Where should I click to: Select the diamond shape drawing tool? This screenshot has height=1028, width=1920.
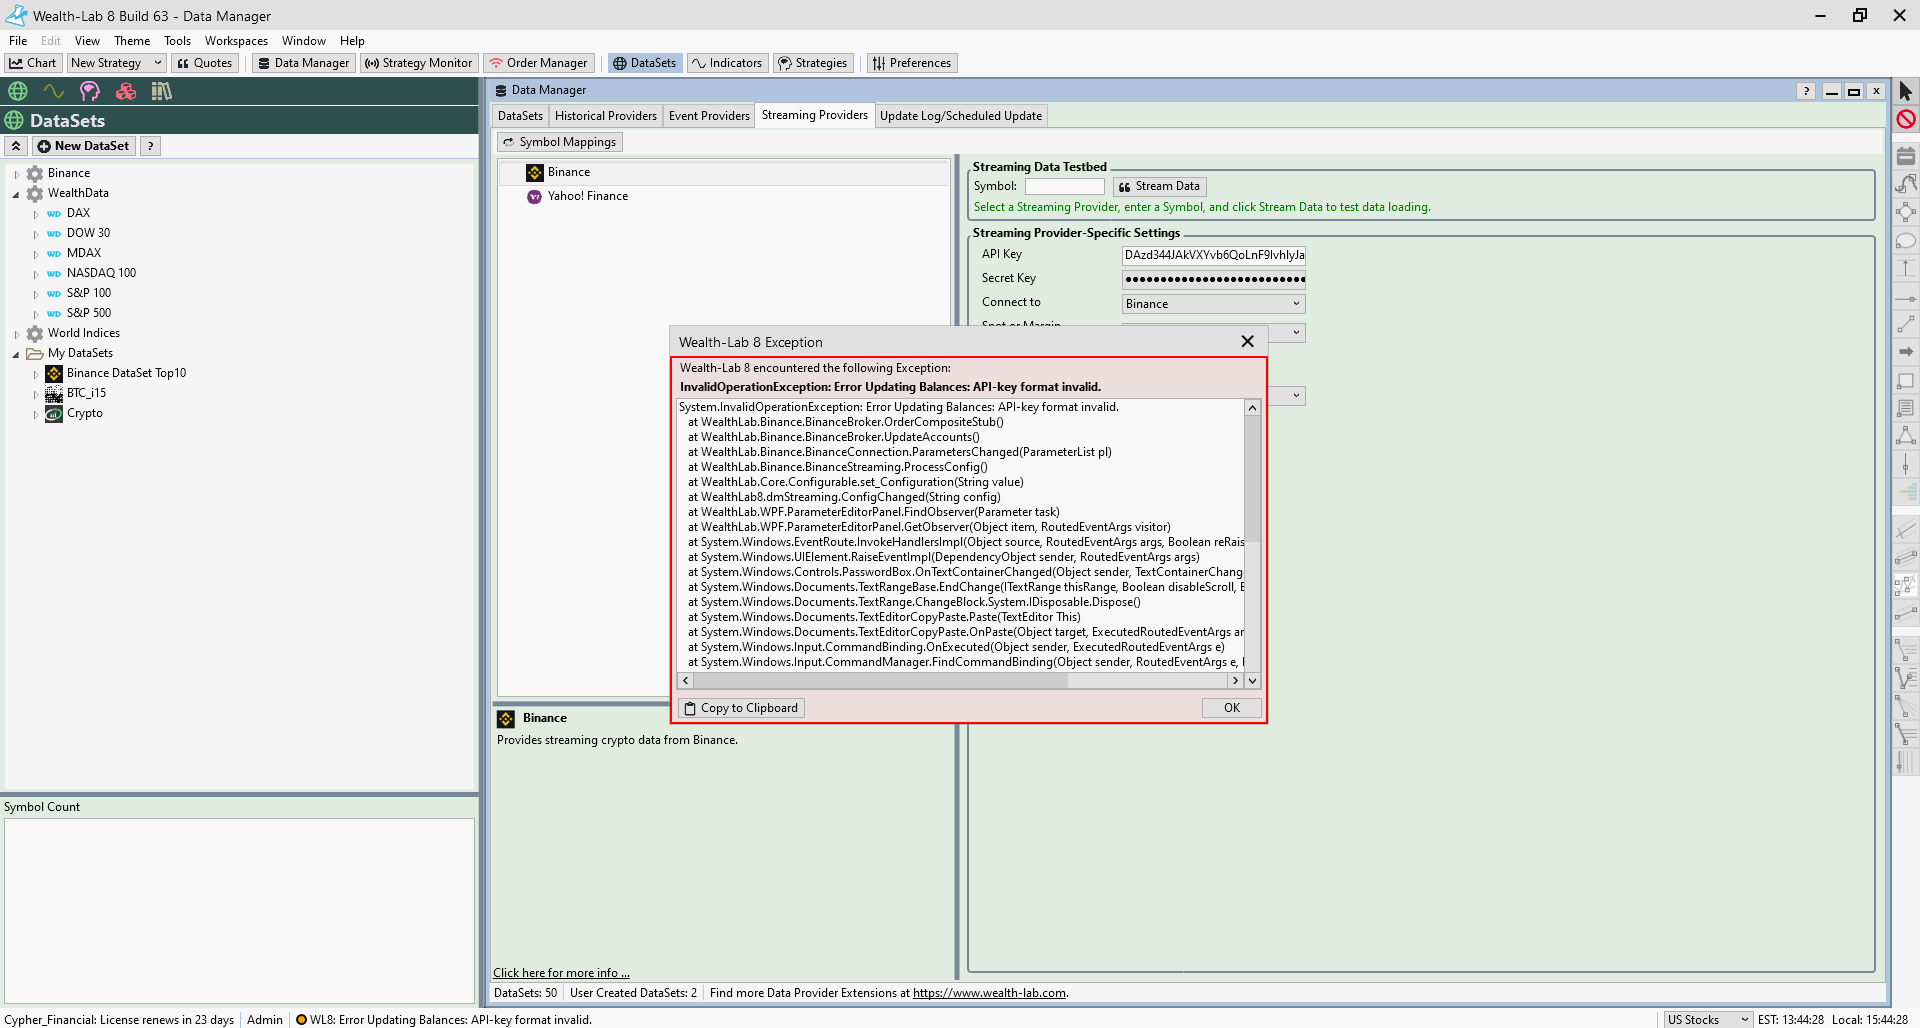1905,212
